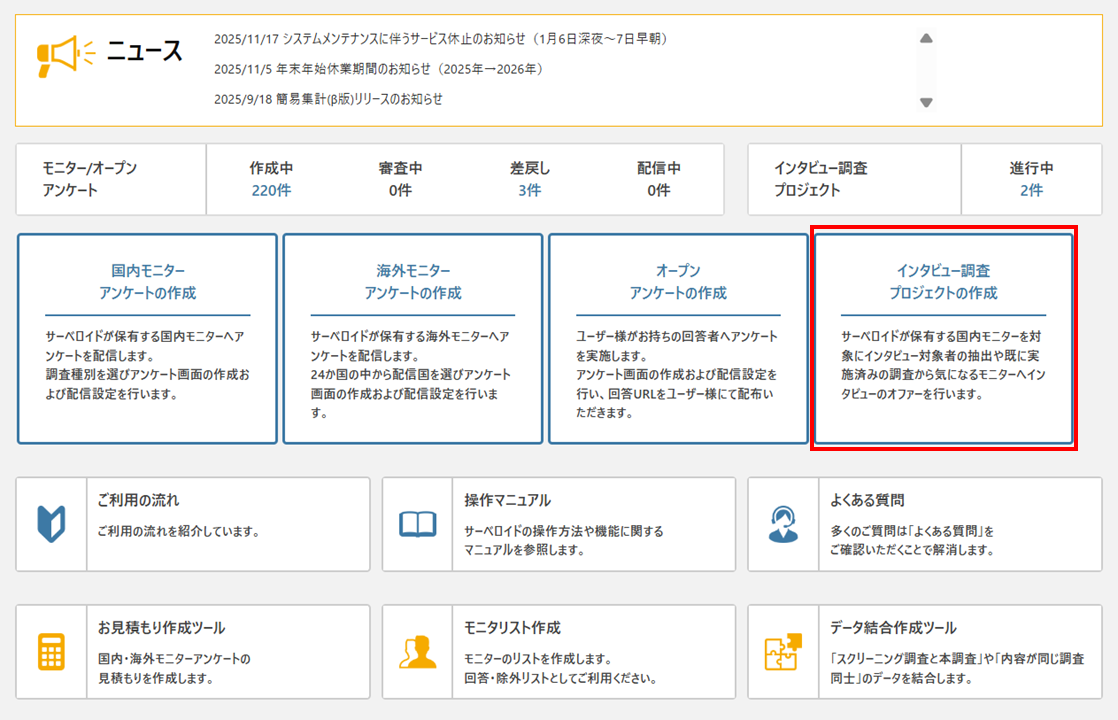Open the 簡易集計(β版) release news item
Image resolution: width=1118 pixels, height=720 pixels.
pos(328,99)
